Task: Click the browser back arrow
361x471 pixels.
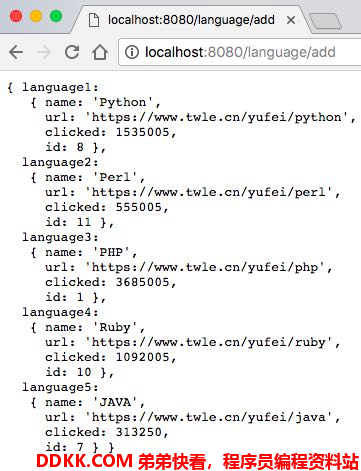Action: (16, 52)
